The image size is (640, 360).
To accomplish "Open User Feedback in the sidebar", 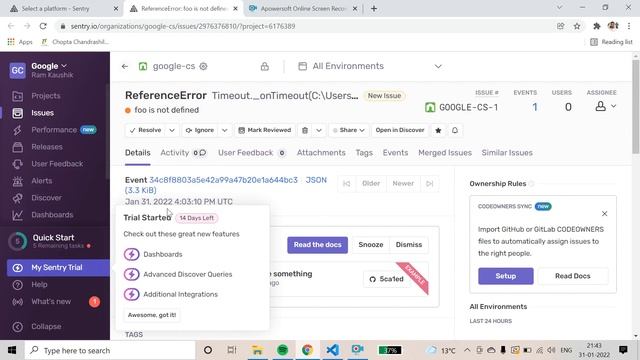I will click(x=57, y=164).
